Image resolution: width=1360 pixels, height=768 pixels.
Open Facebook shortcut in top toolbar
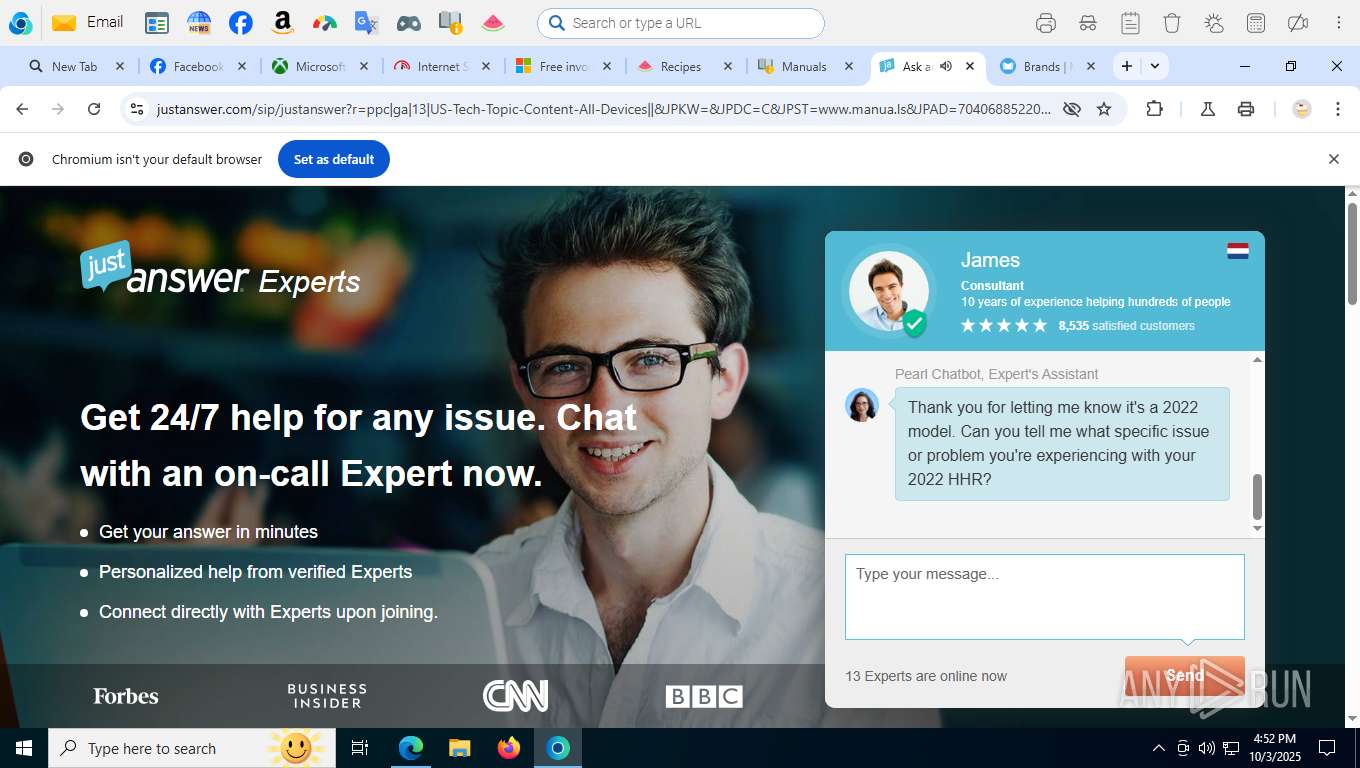pyautogui.click(x=240, y=23)
